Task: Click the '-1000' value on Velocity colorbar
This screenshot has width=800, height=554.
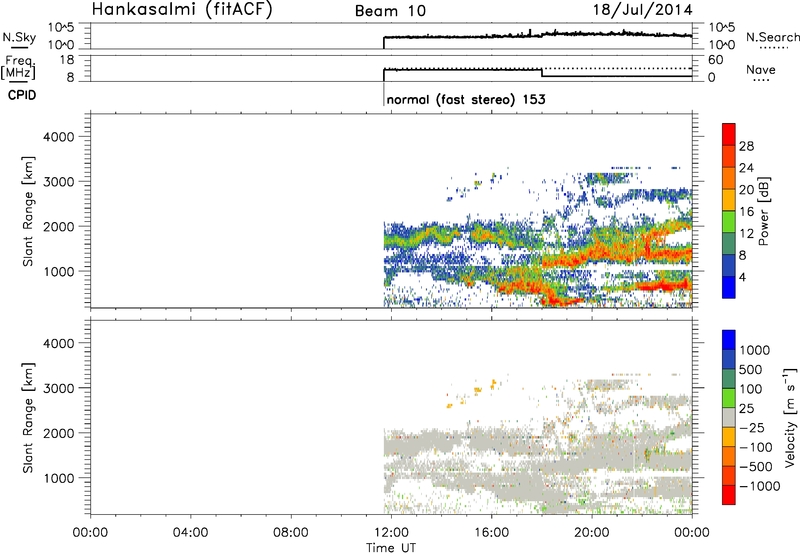Action: click(759, 486)
